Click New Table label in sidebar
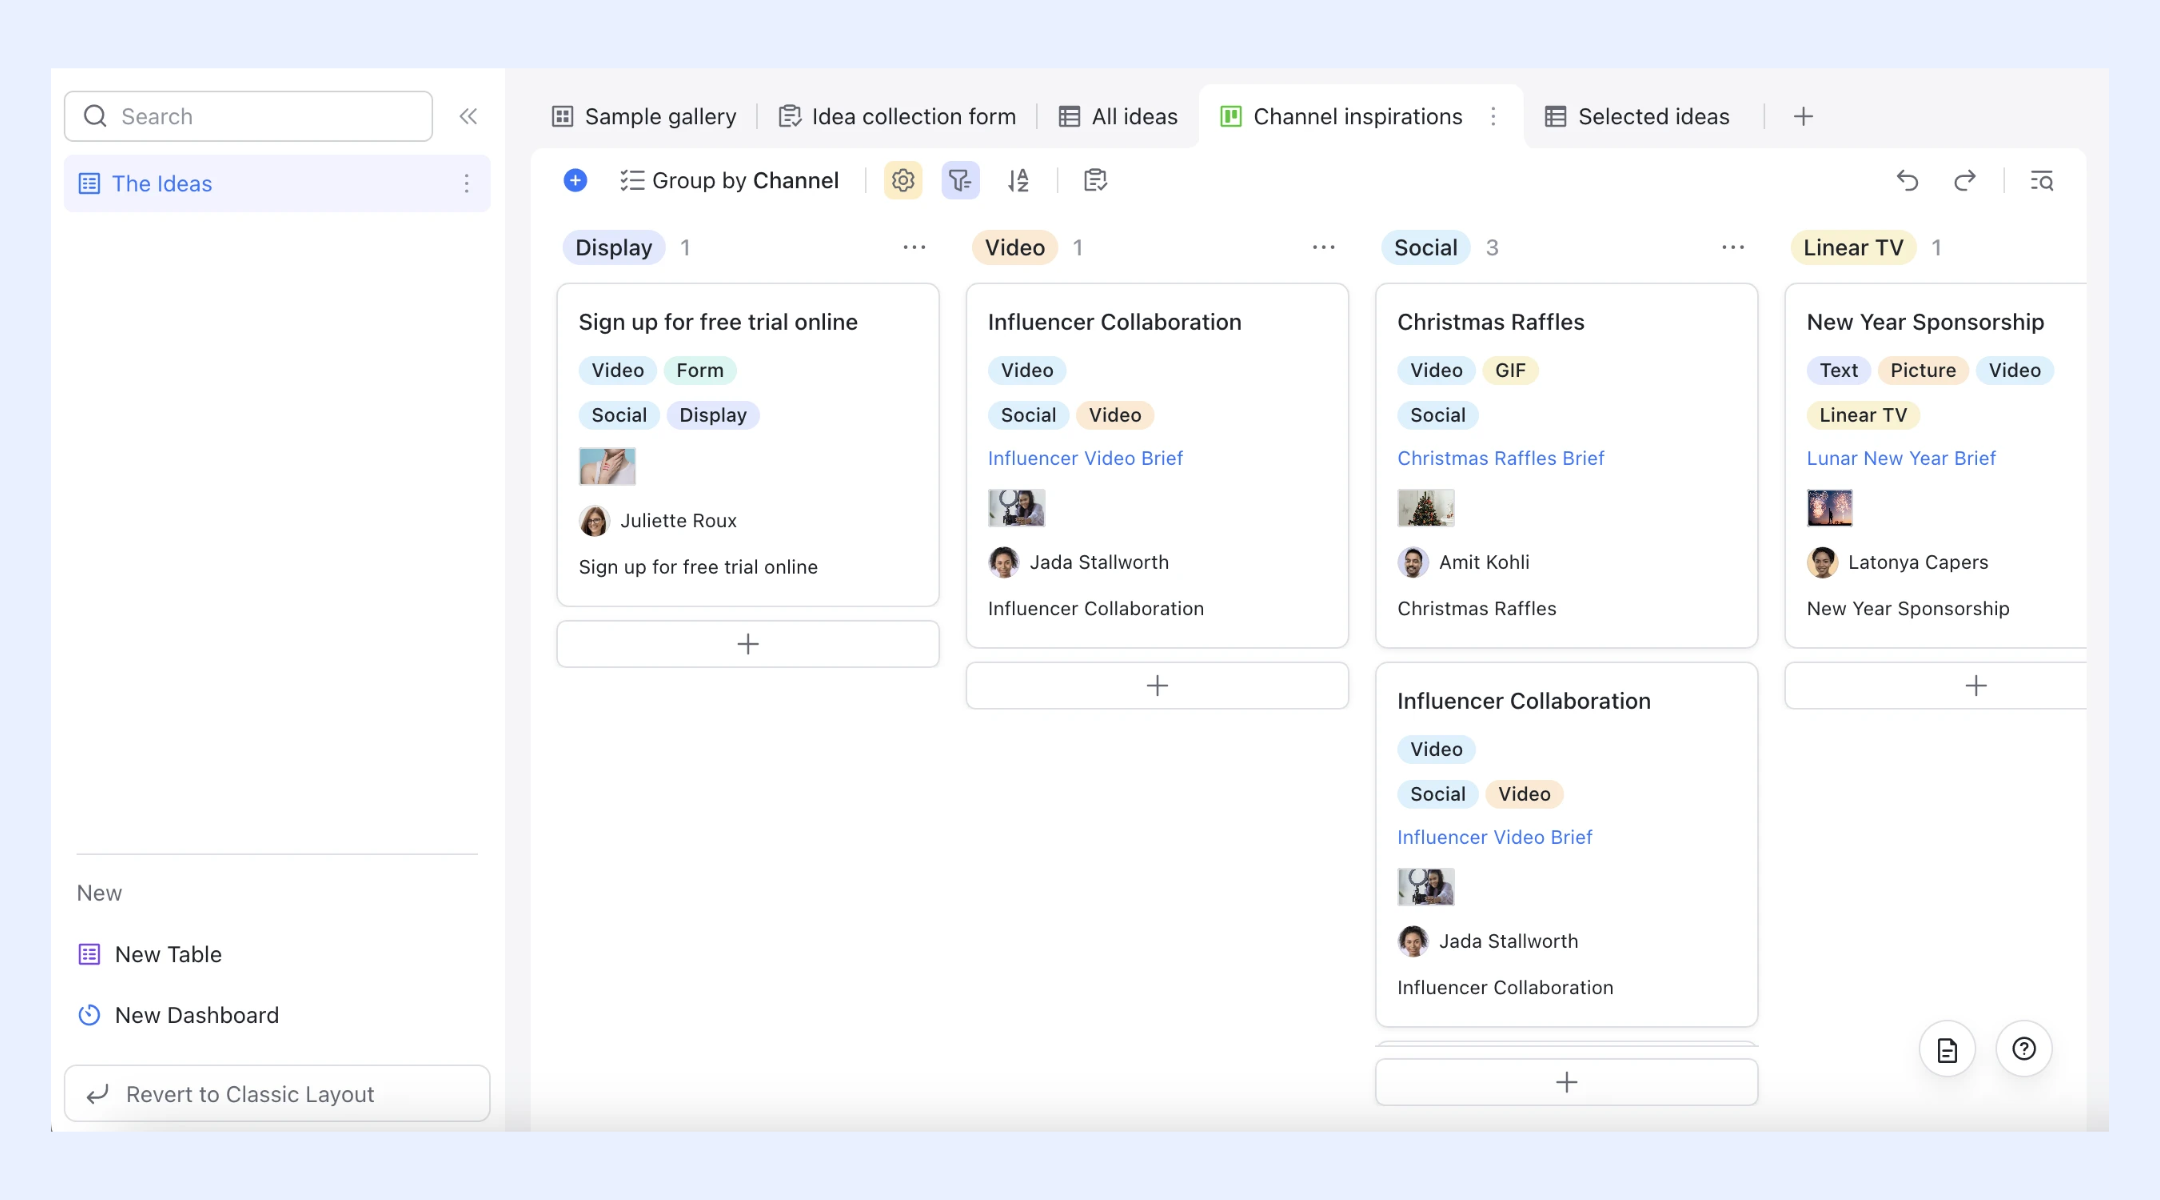This screenshot has width=2160, height=1200. (x=168, y=954)
